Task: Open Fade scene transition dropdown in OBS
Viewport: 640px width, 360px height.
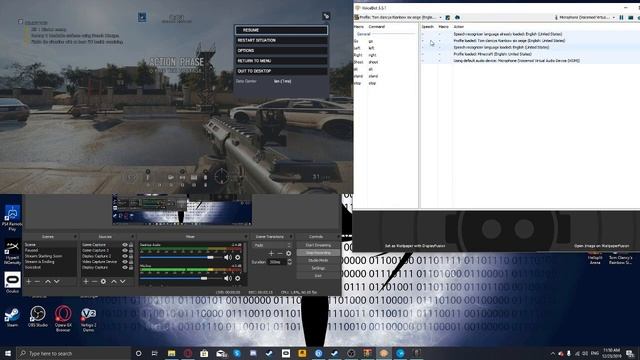Action: tap(271, 245)
